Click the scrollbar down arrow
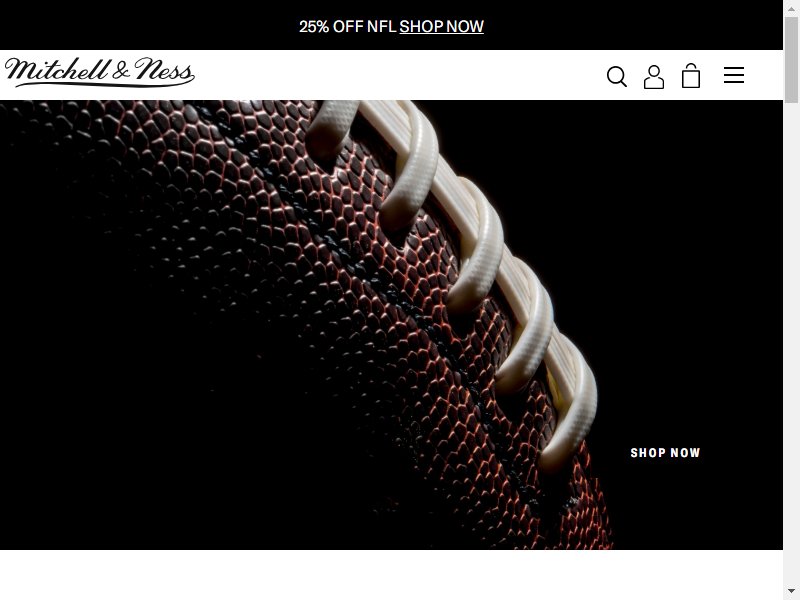The height and width of the screenshot is (600, 800). (791, 592)
